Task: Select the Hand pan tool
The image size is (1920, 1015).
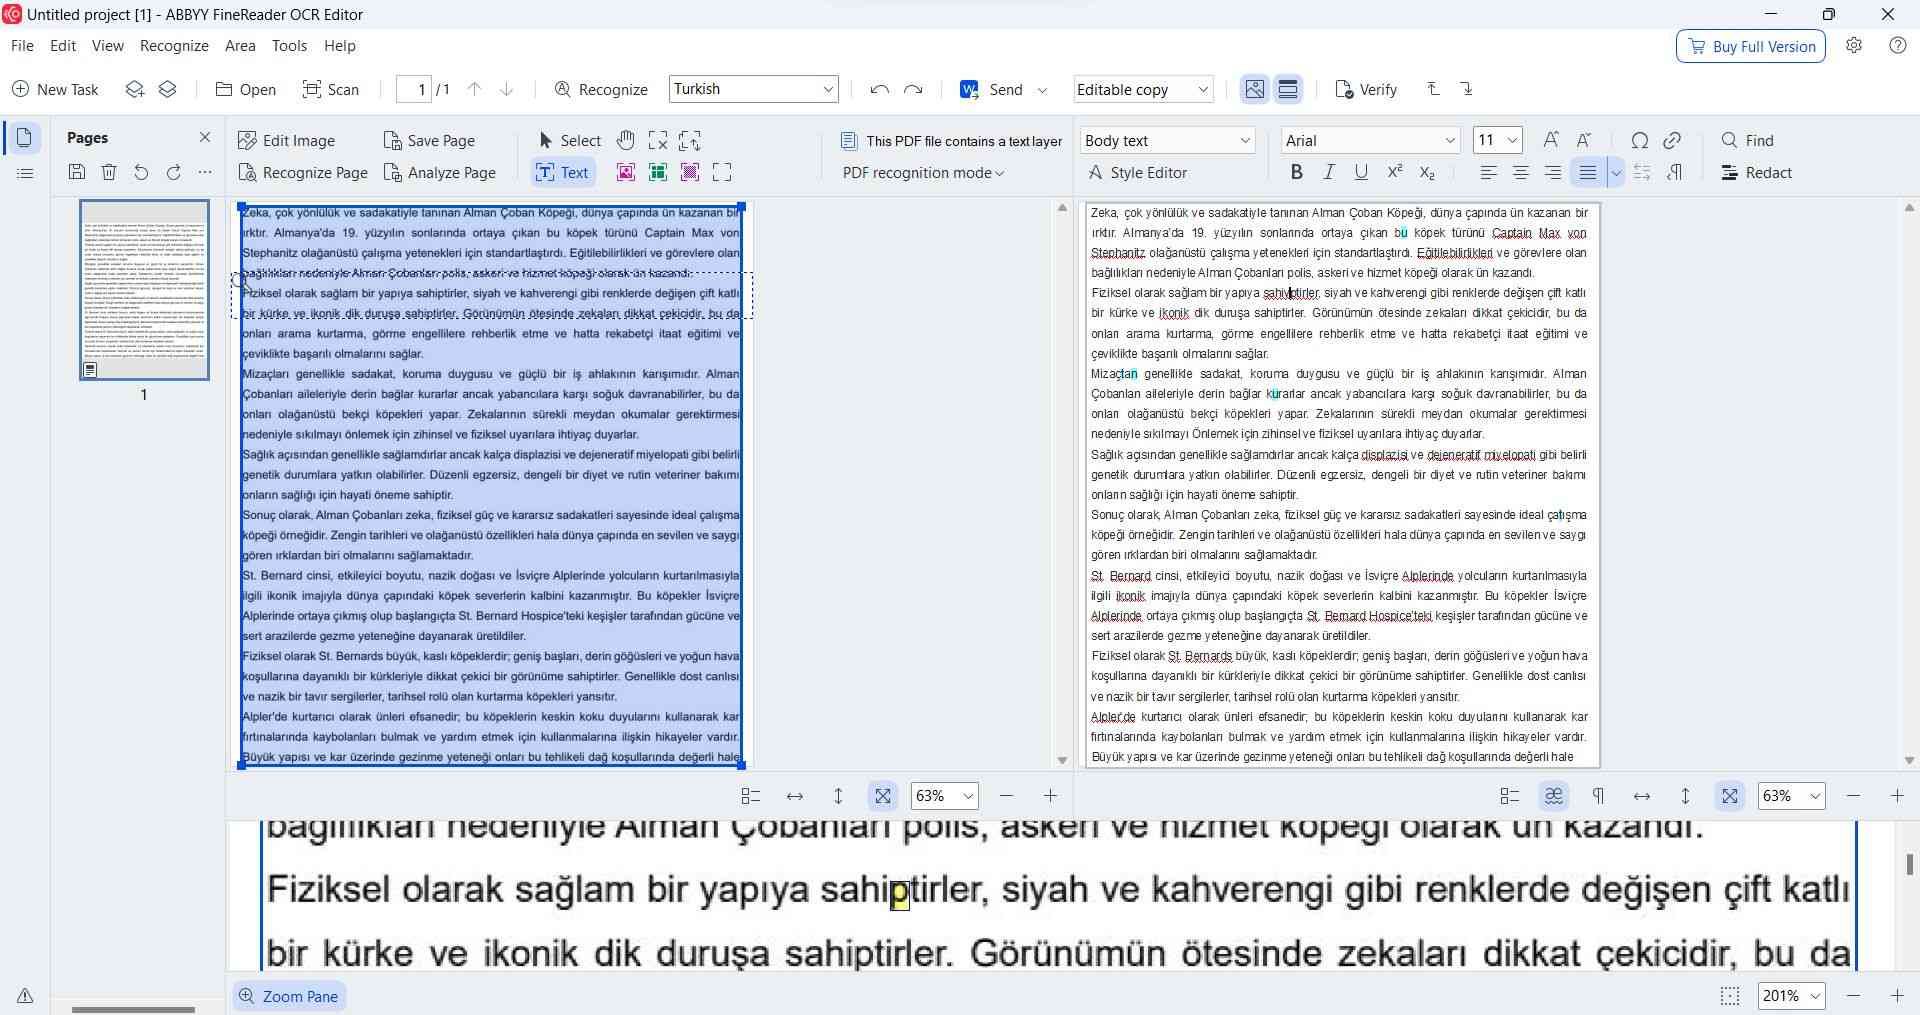Action: 626,140
